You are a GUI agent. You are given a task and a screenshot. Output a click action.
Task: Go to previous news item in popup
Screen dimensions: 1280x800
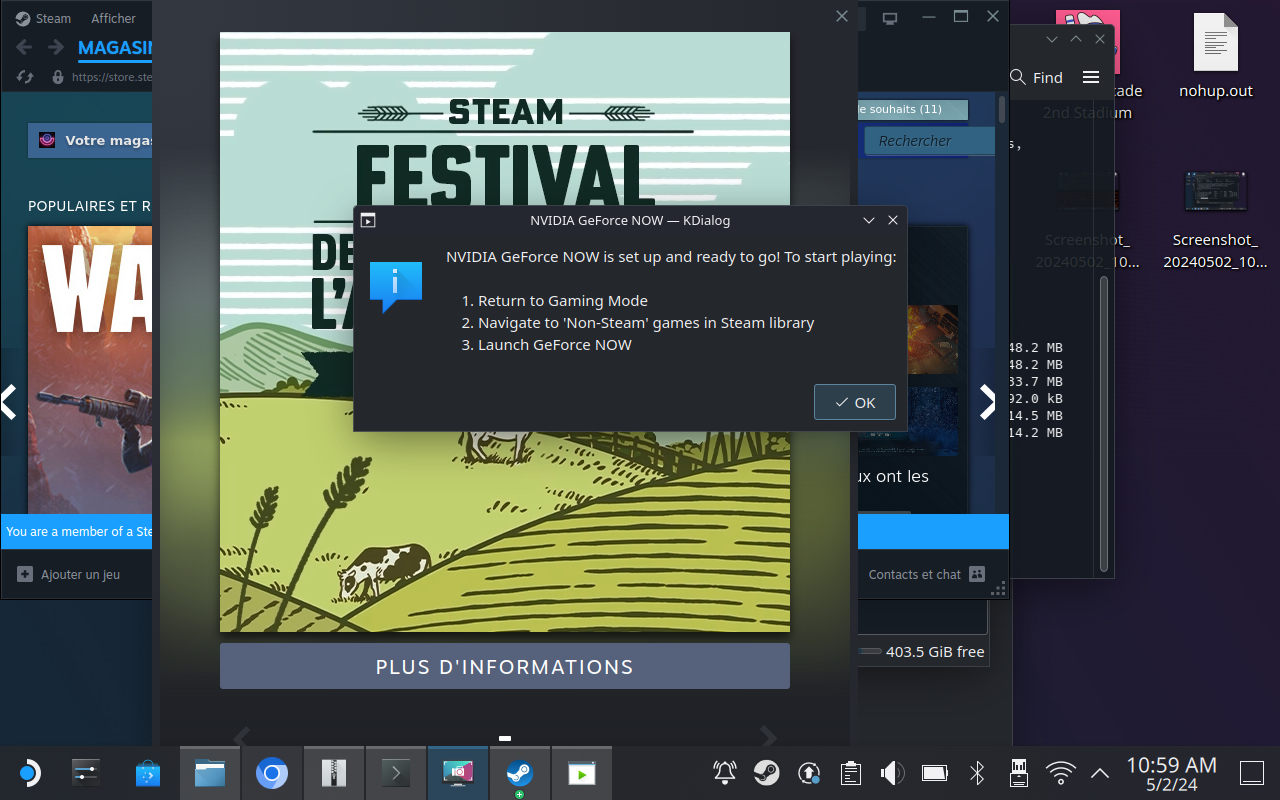pyautogui.click(x=241, y=737)
